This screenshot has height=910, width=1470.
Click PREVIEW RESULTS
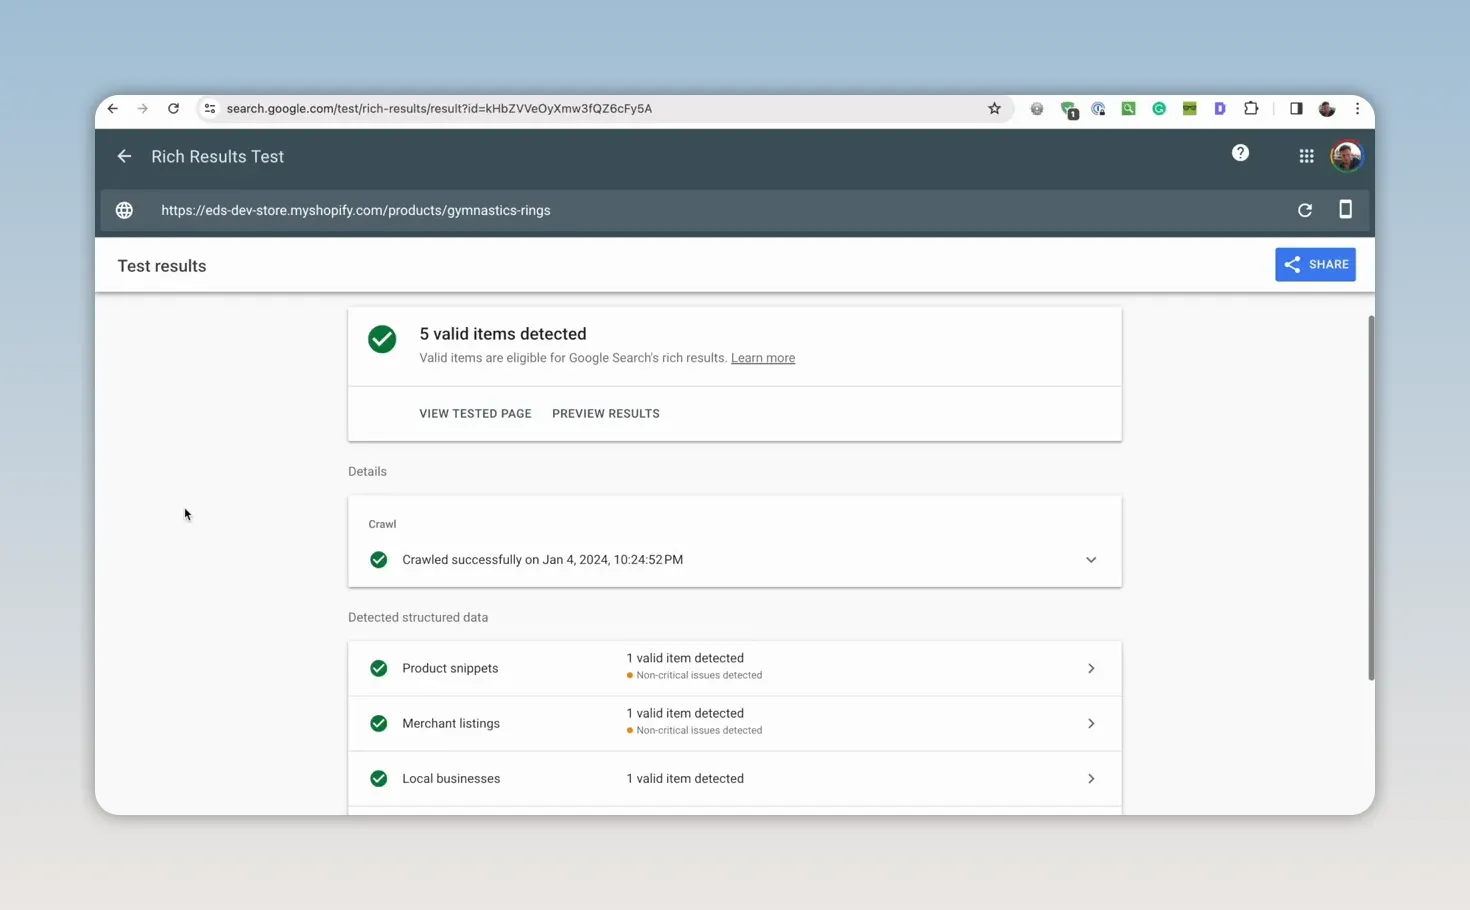pyautogui.click(x=606, y=414)
